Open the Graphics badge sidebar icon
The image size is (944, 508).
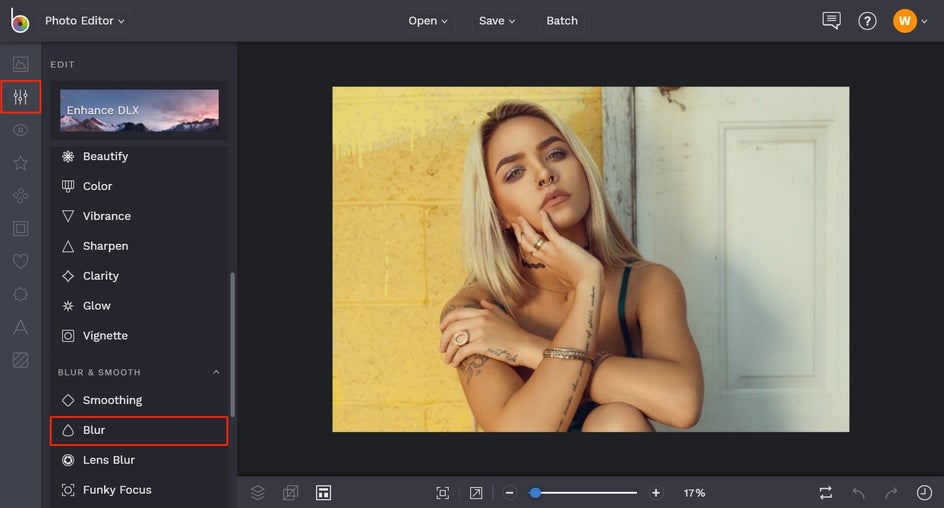pyautogui.click(x=20, y=294)
